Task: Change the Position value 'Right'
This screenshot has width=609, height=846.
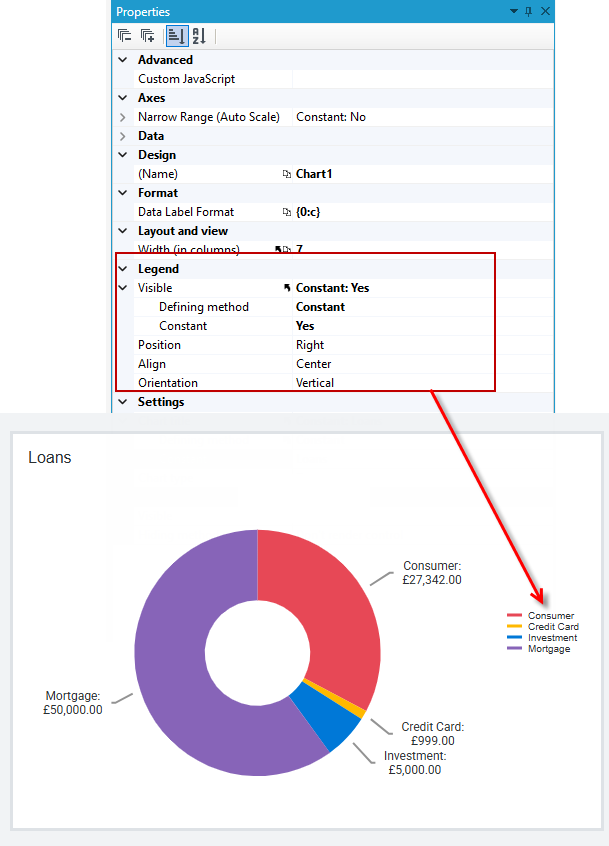Action: 310,345
